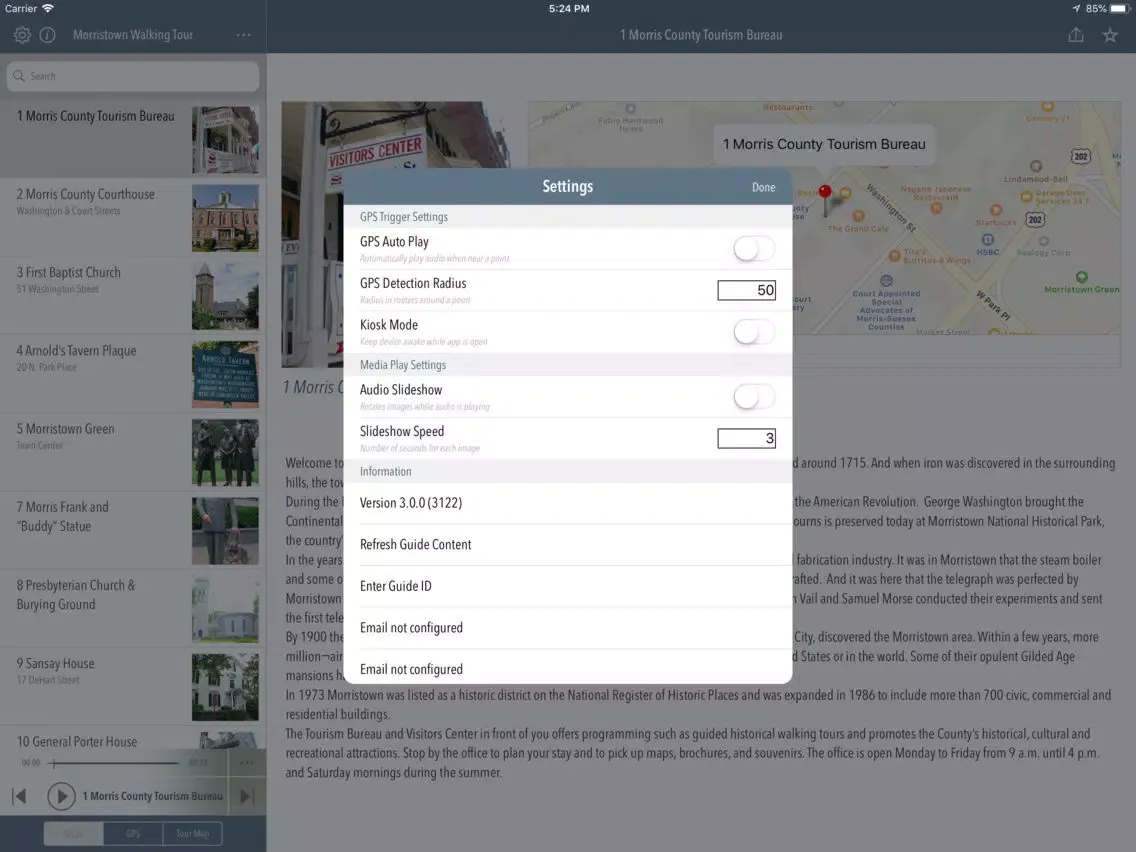This screenshot has width=1136, height=852.
Task: Open Arnold's Tavern Plaque thumbnail image
Action: tap(225, 375)
